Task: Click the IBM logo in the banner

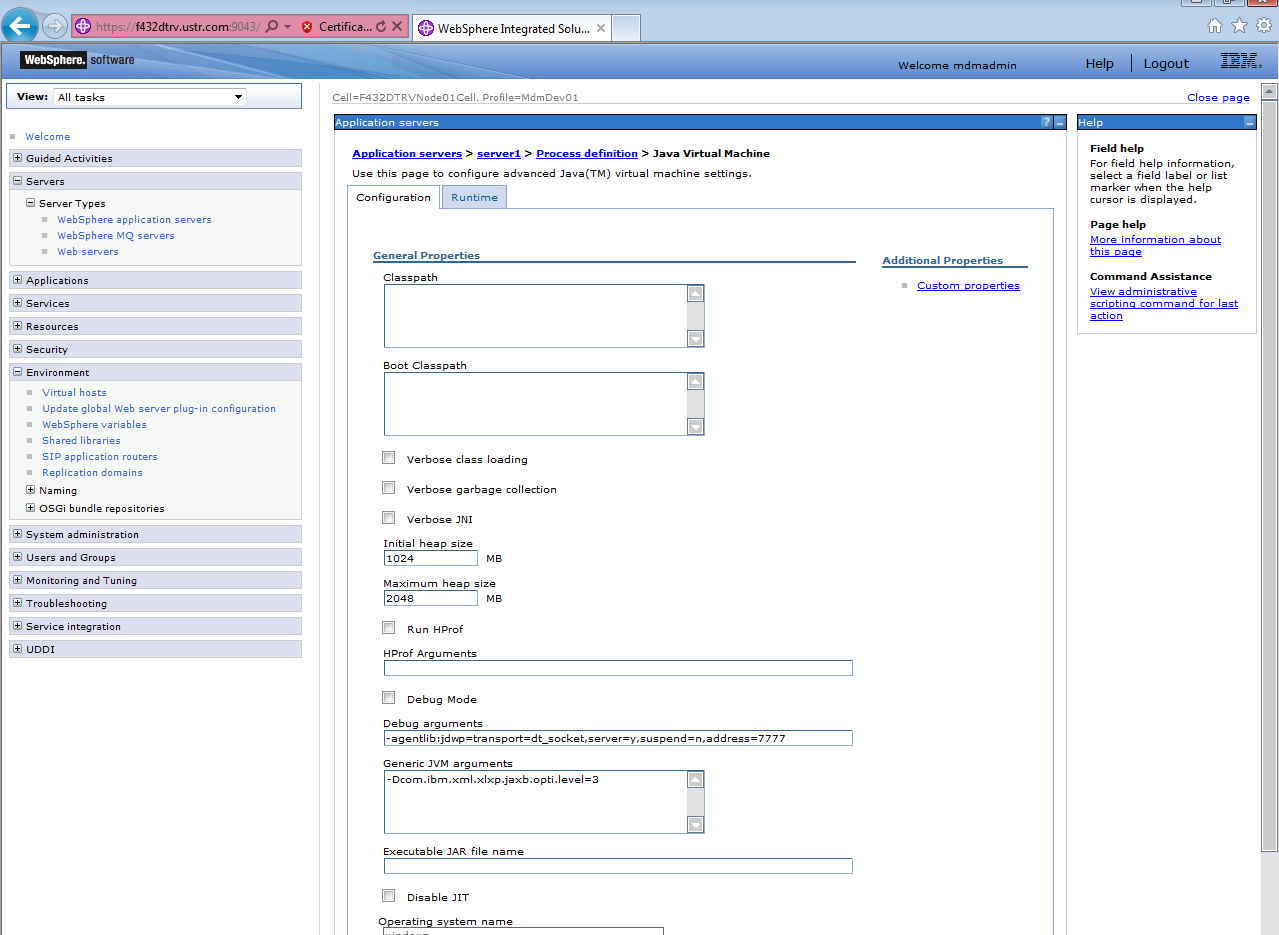Action: tap(1240, 62)
